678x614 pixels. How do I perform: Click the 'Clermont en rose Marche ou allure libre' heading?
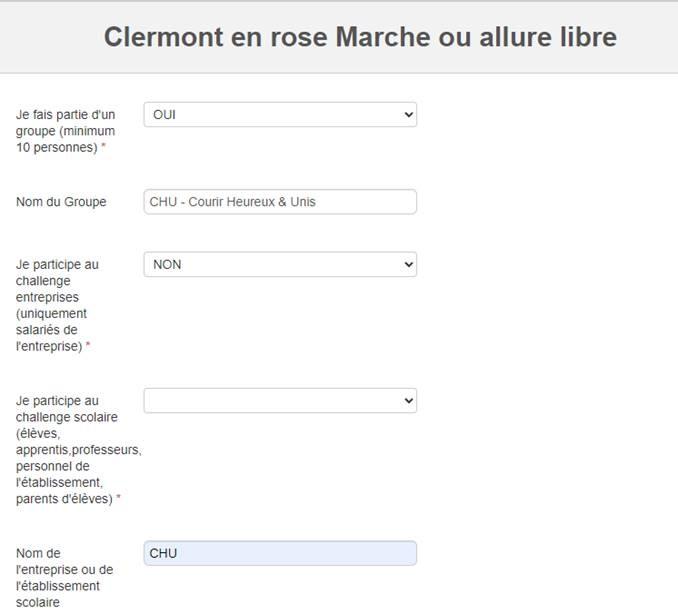tap(360, 37)
